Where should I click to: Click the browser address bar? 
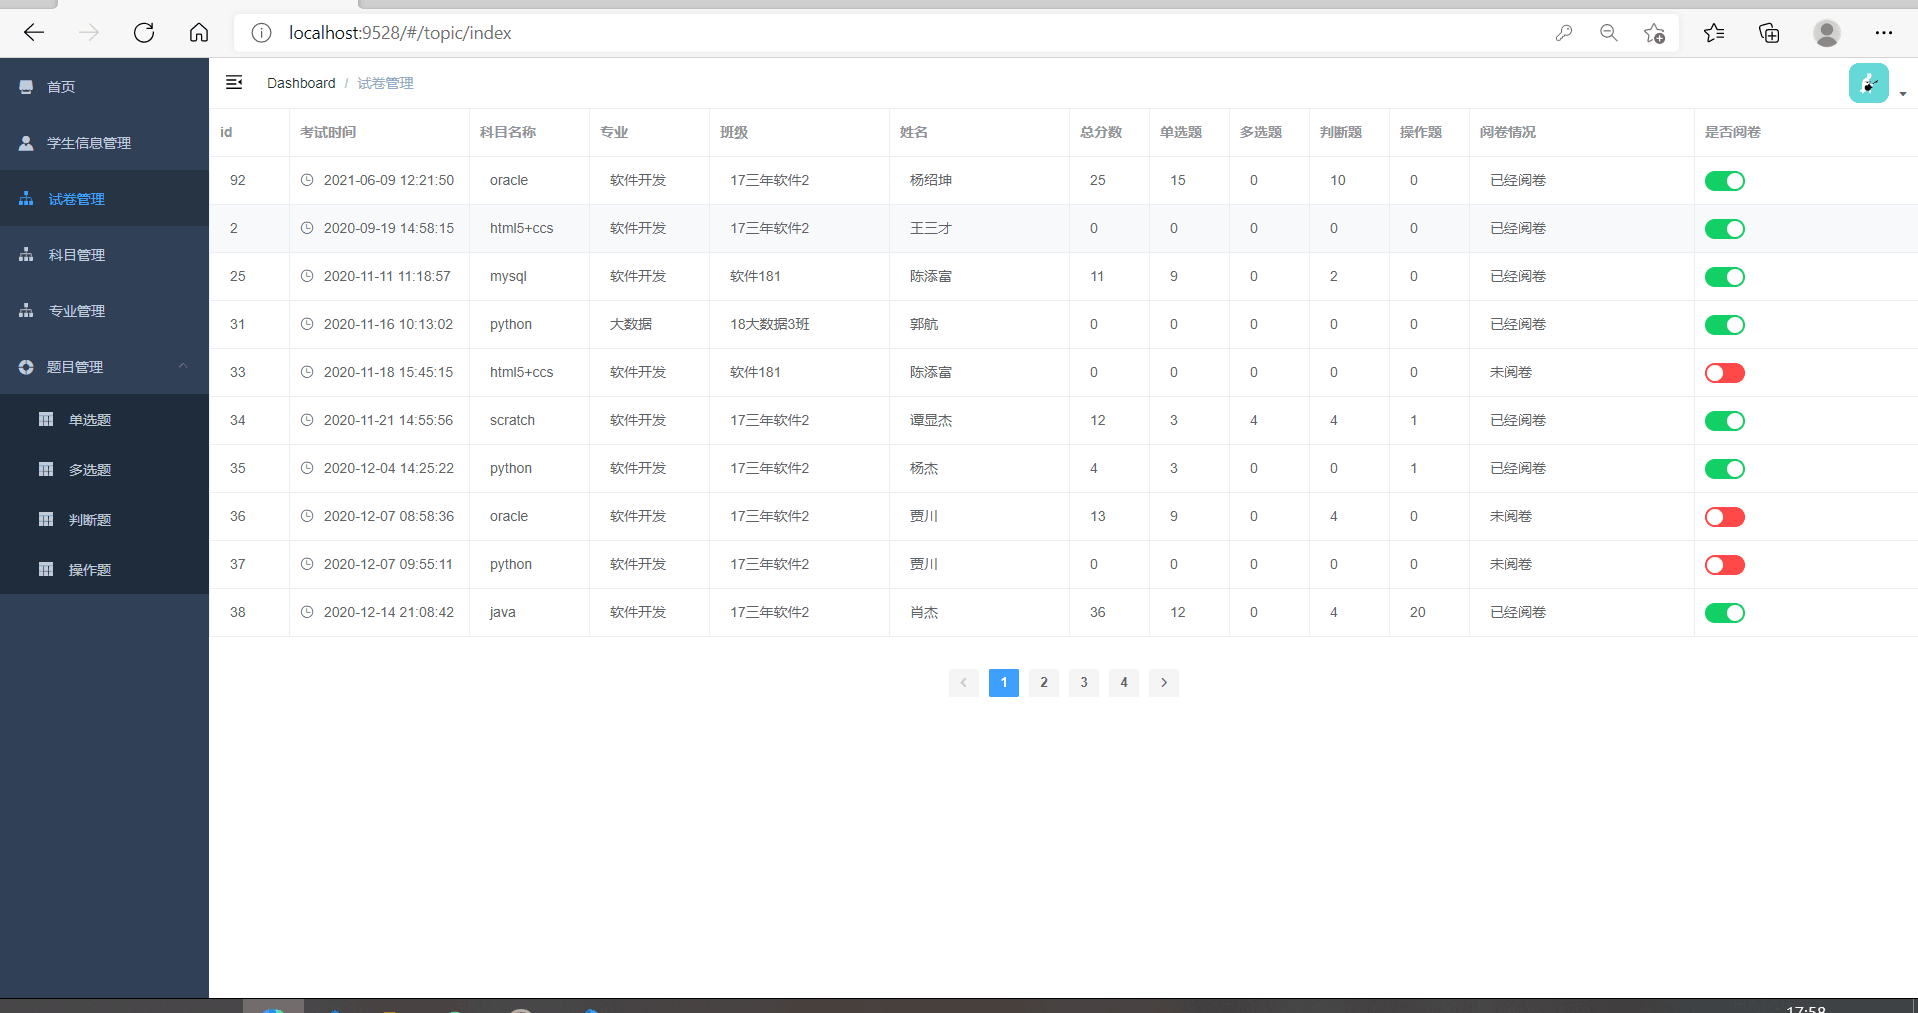pyautogui.click(x=900, y=33)
